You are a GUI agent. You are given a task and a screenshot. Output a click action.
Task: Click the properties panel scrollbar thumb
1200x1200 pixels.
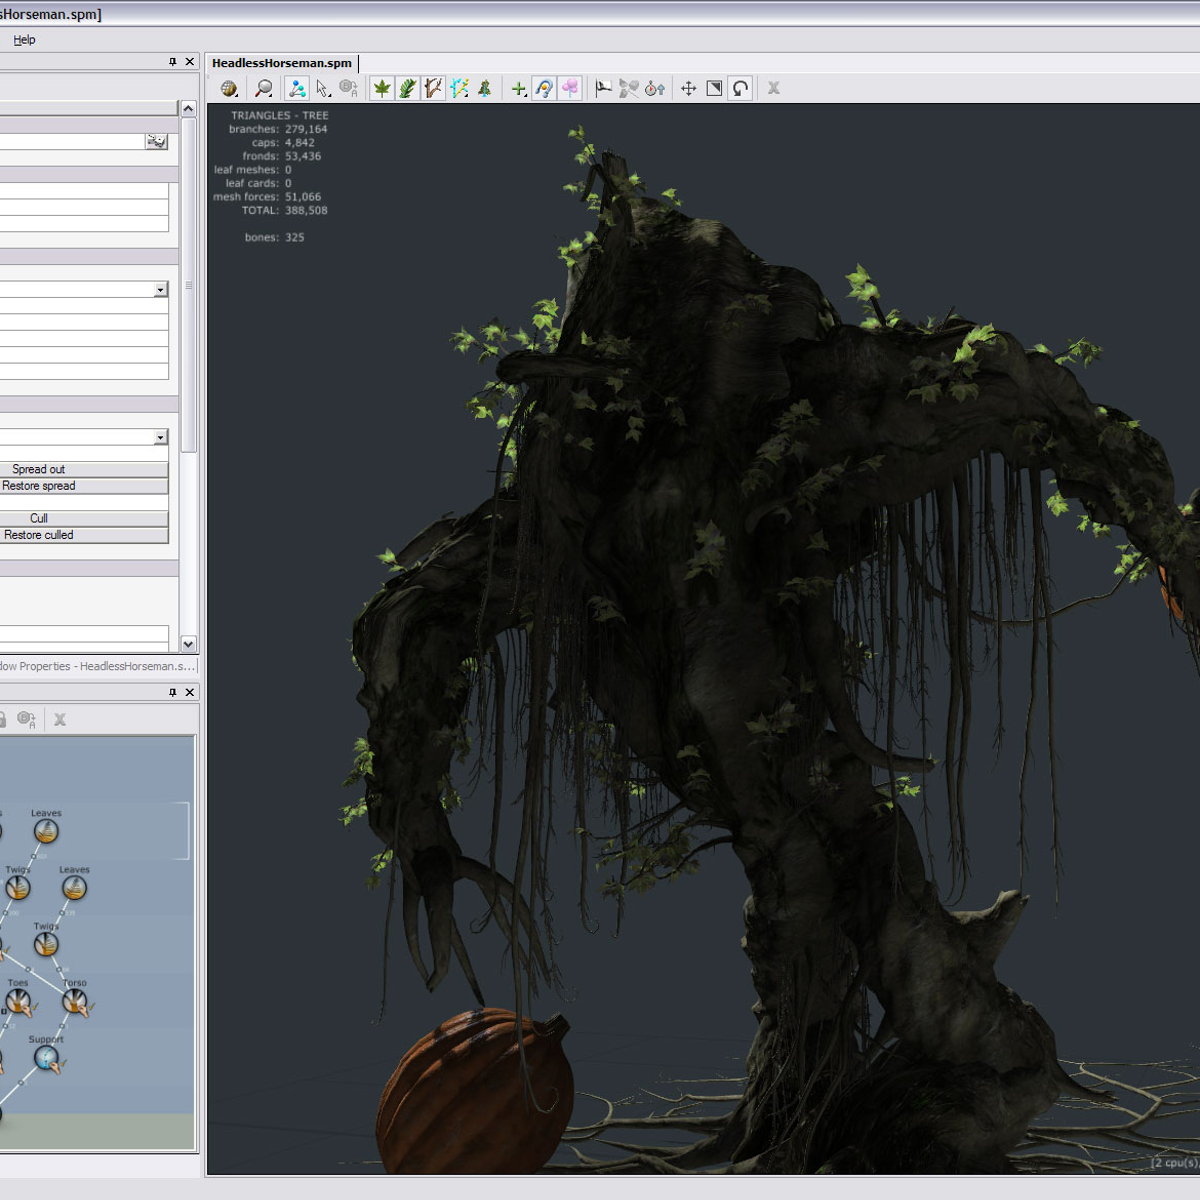[x=188, y=285]
